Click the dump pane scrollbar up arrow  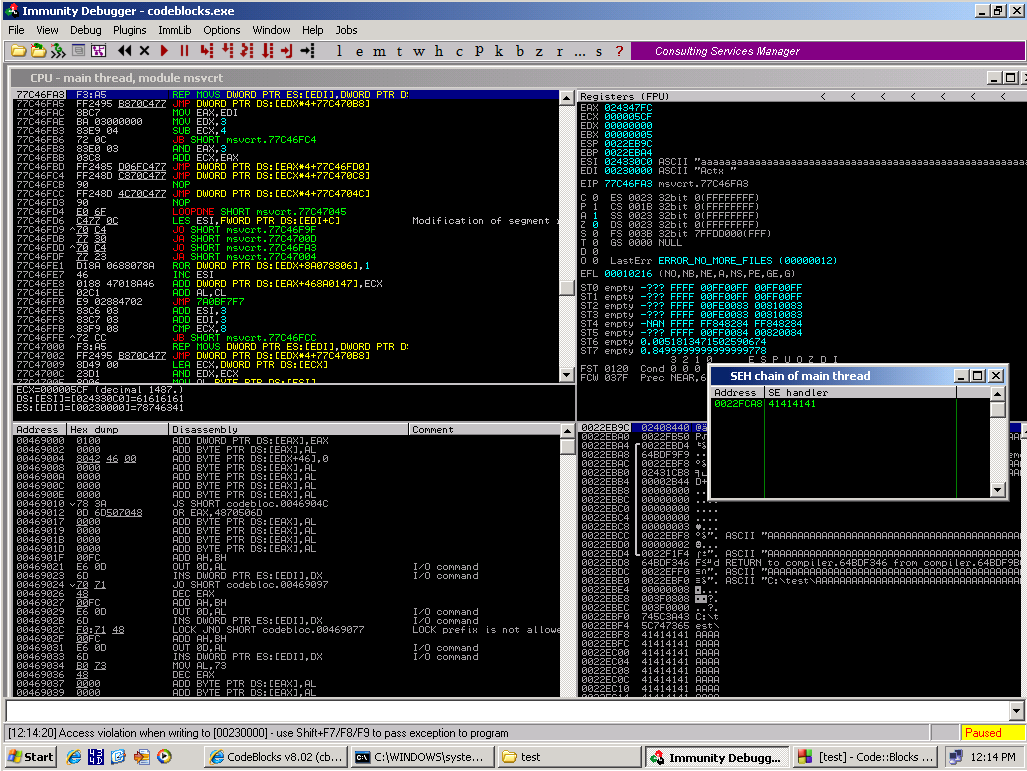pyautogui.click(x=567, y=431)
